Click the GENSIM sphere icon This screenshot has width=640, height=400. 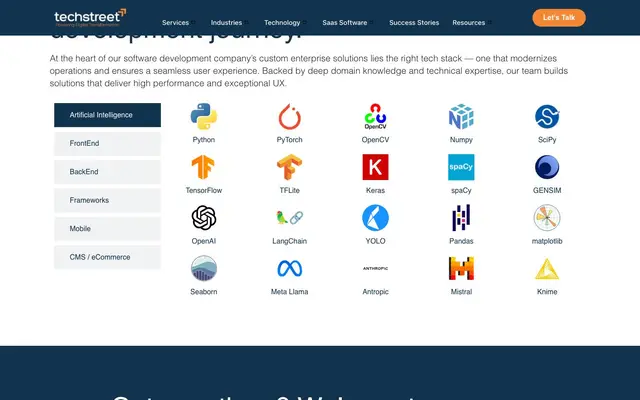(547, 167)
